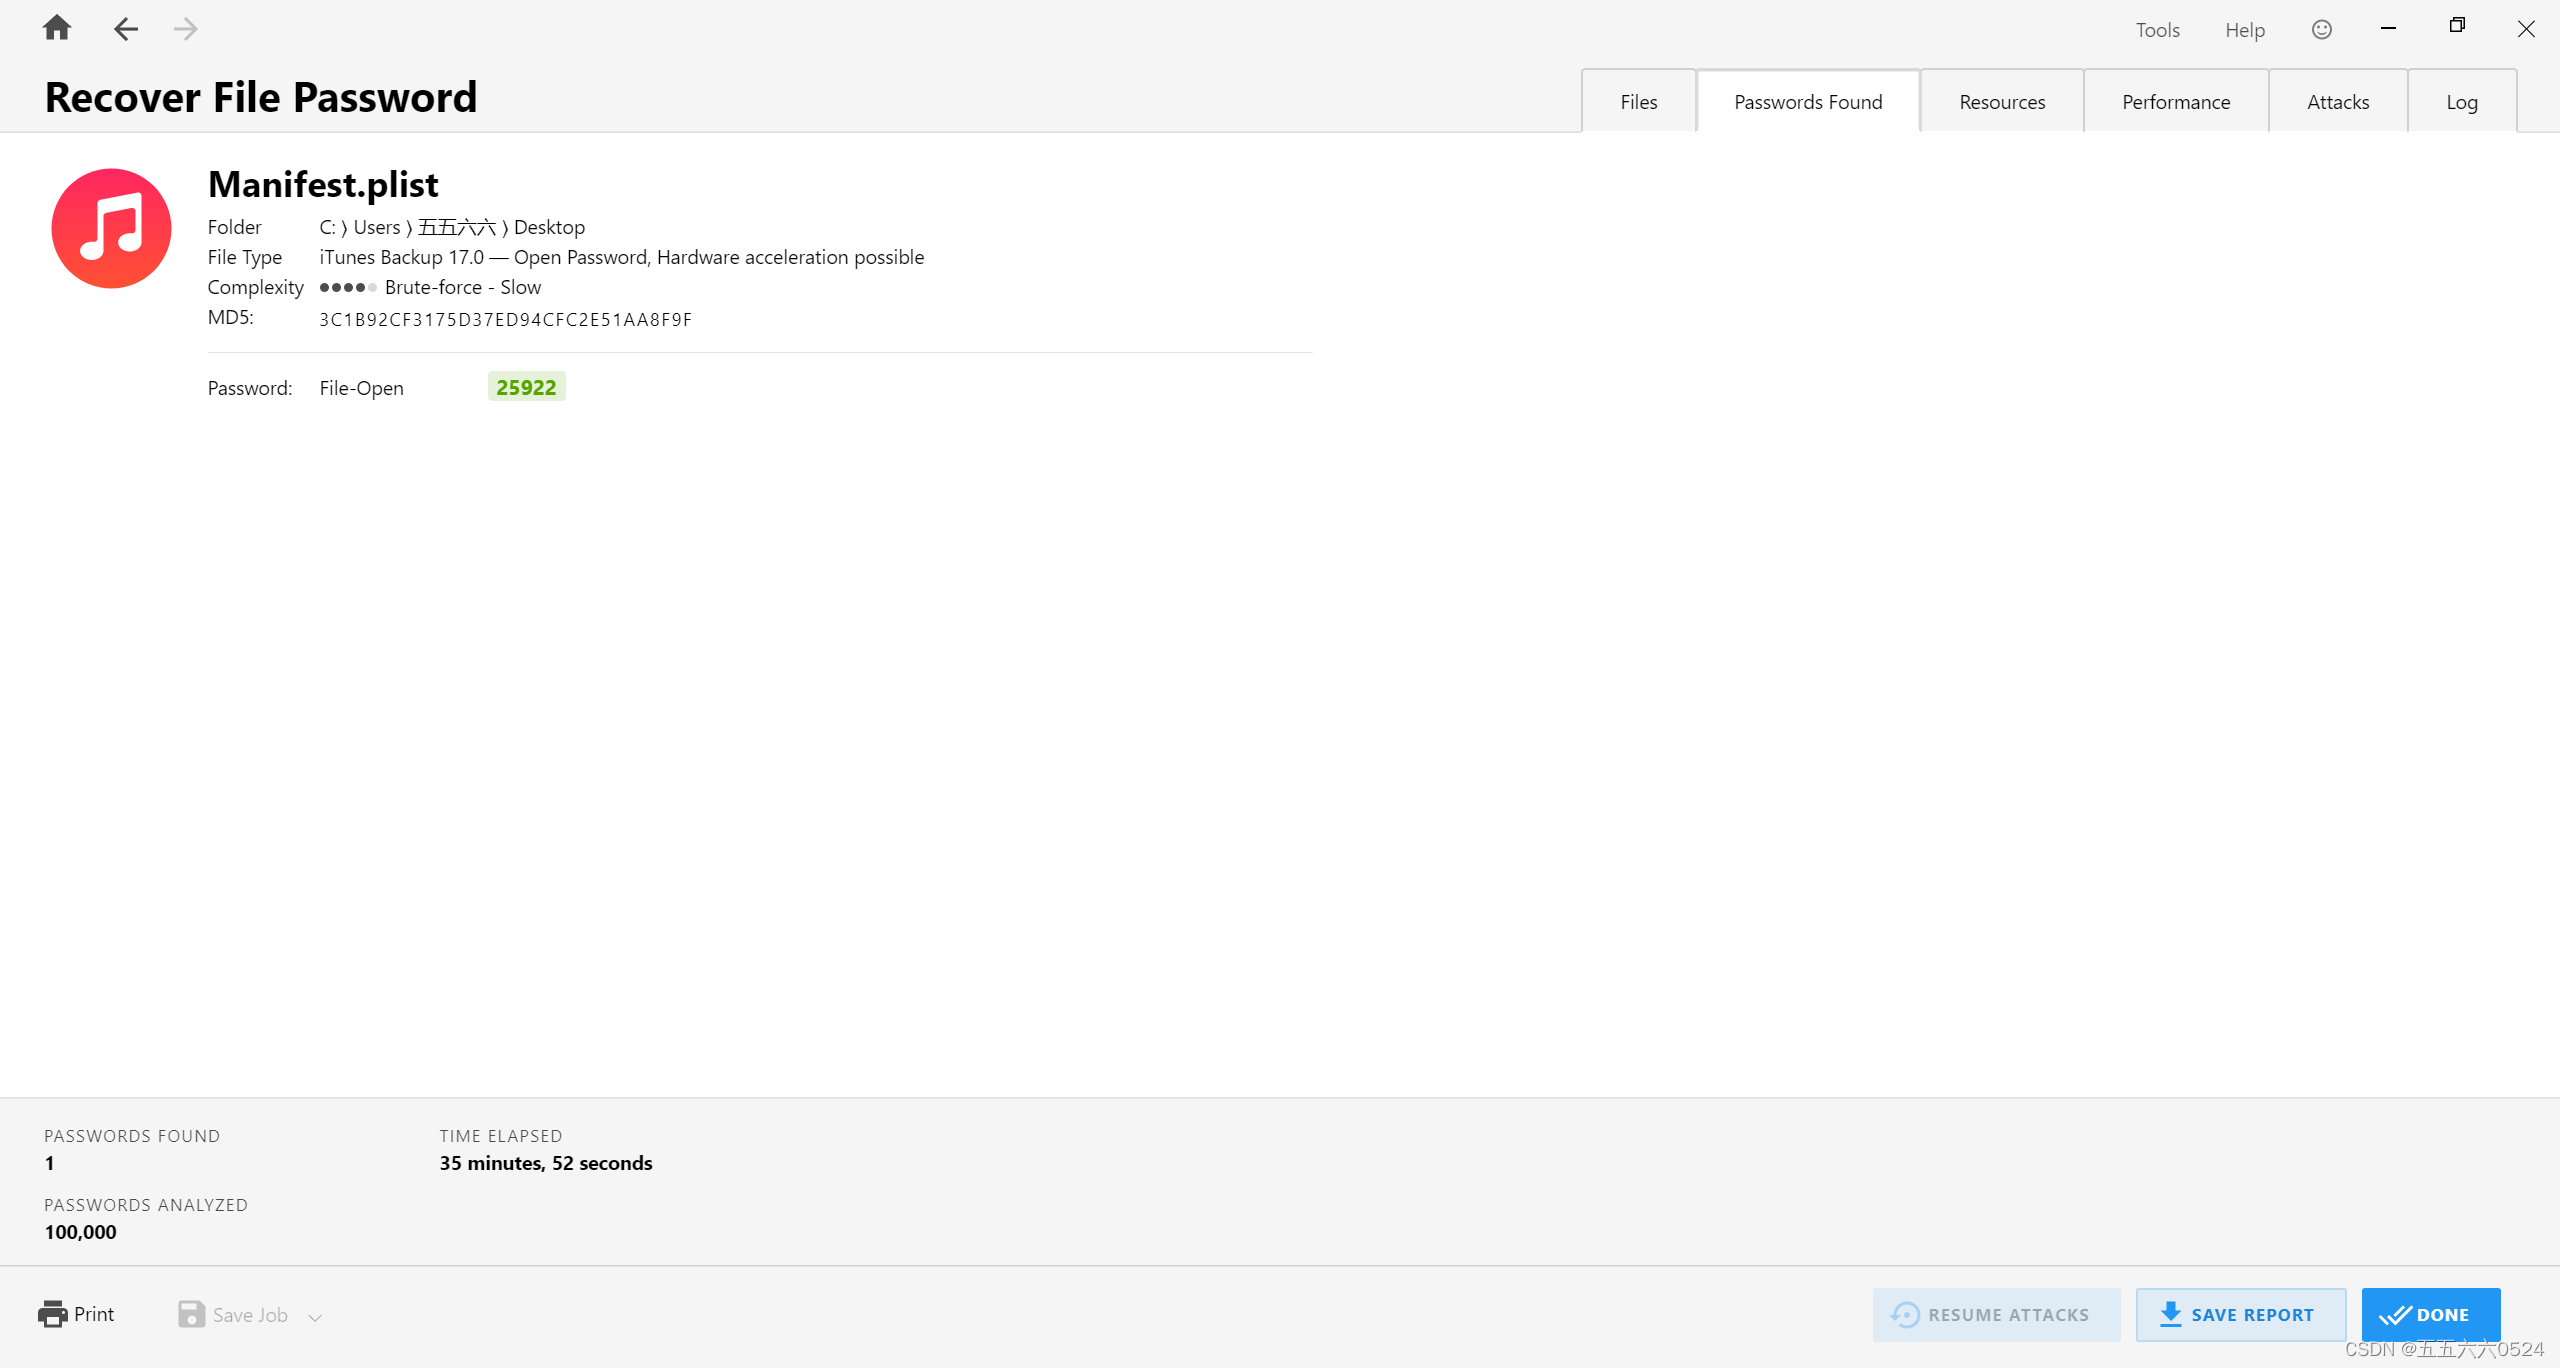Viewport: 2560px width, 1368px height.
Task: Click the Save Job floppy icon
Action: (191, 1314)
